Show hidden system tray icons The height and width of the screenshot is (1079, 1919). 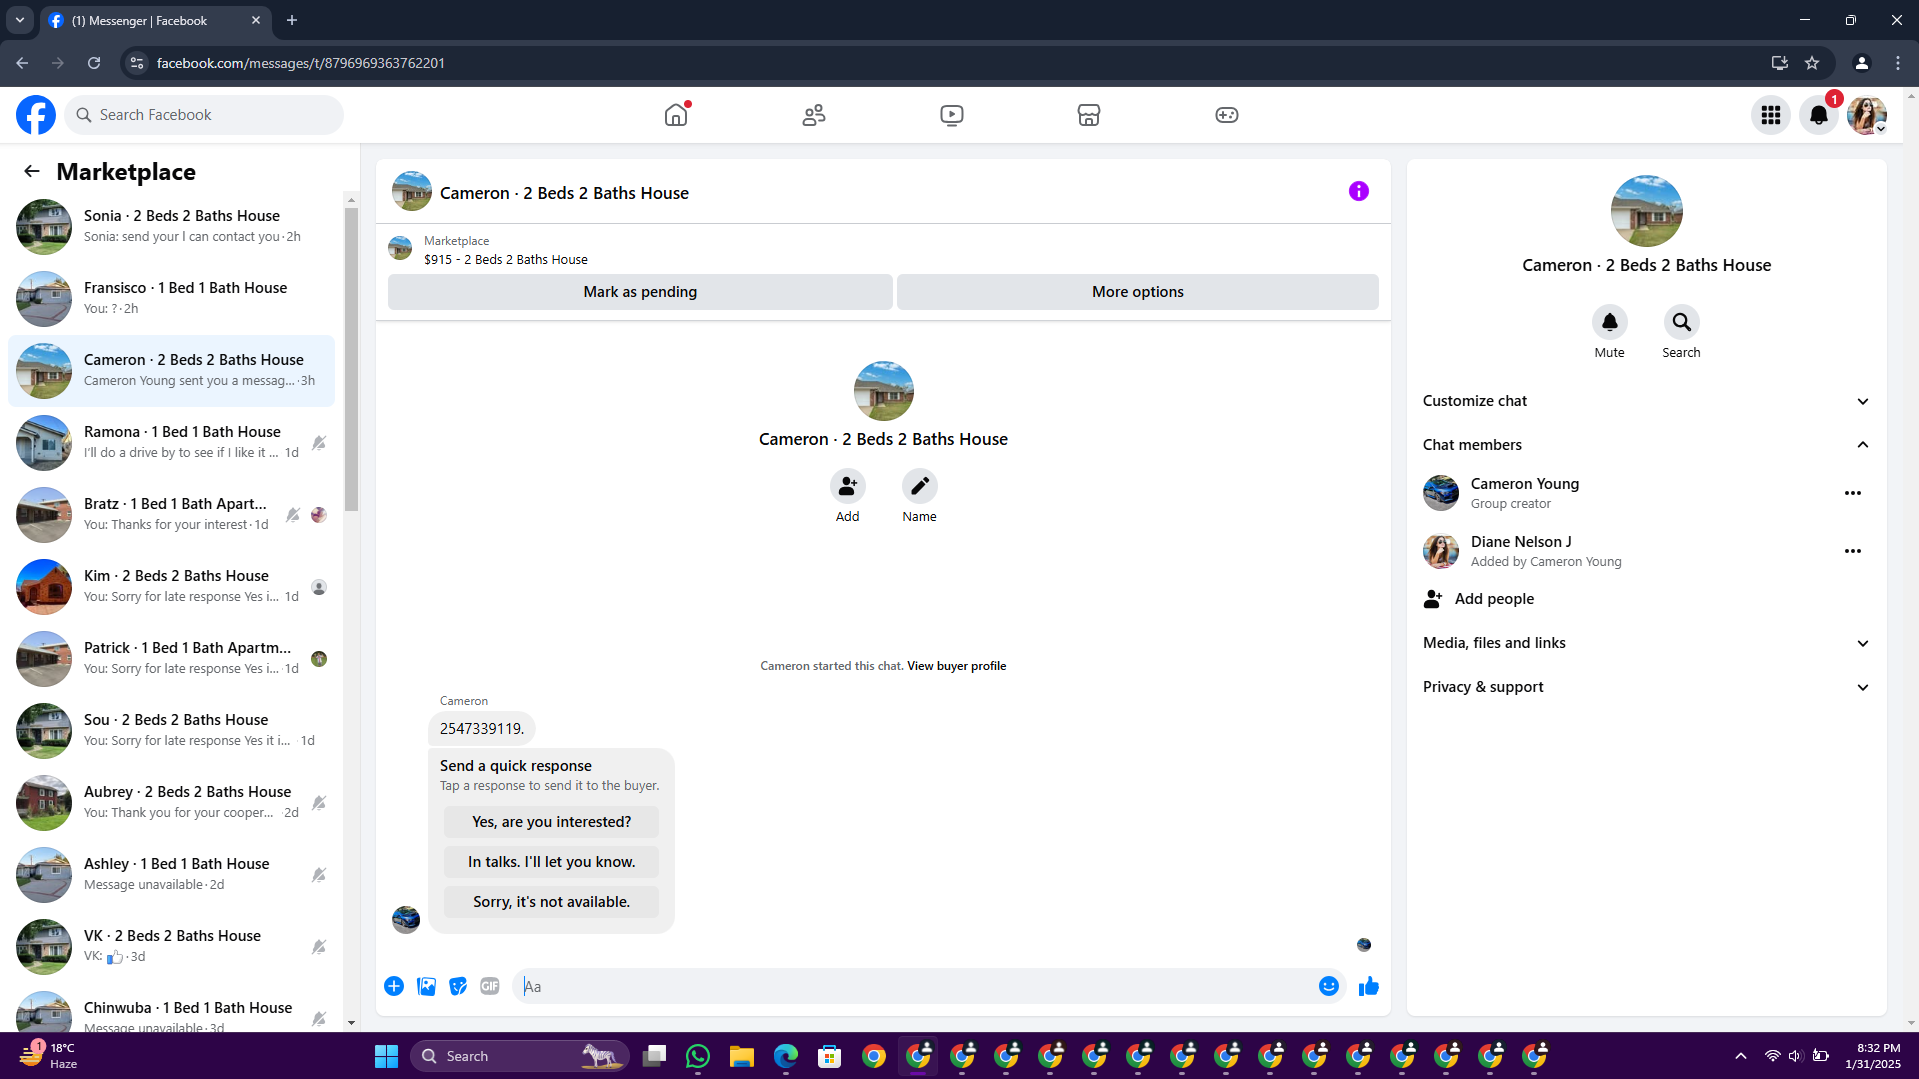click(1741, 1056)
